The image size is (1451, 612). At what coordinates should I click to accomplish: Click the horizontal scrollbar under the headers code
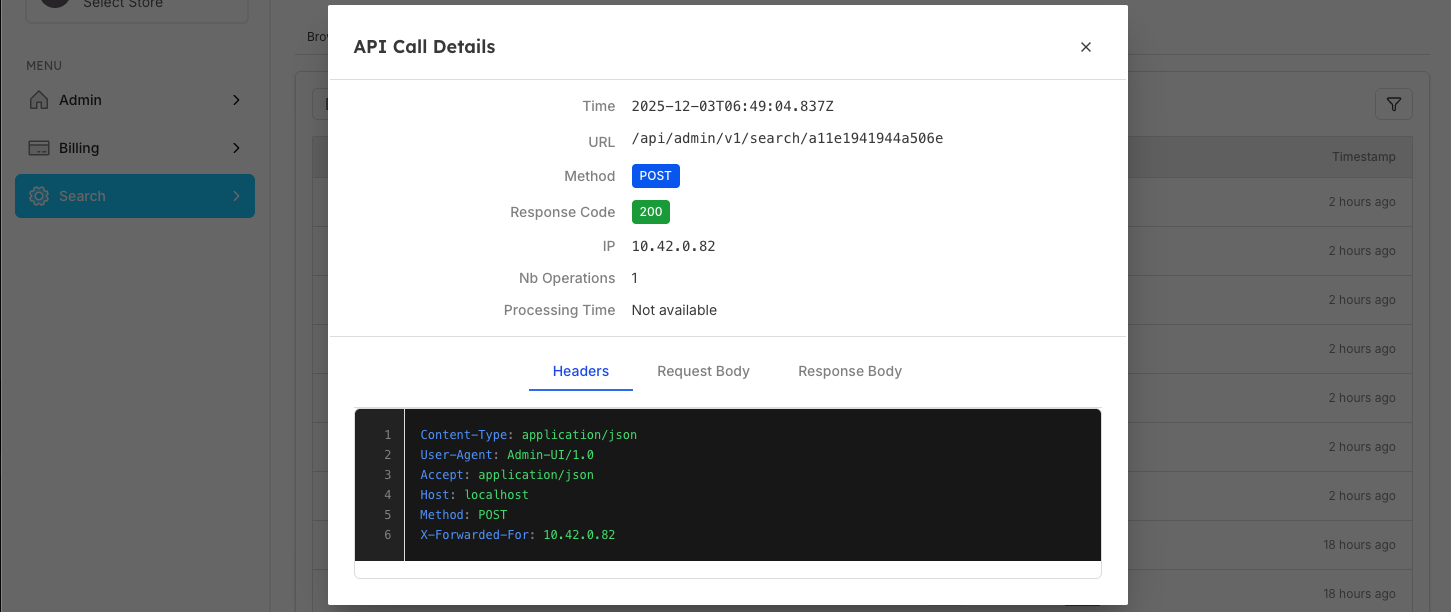pyautogui.click(x=727, y=567)
